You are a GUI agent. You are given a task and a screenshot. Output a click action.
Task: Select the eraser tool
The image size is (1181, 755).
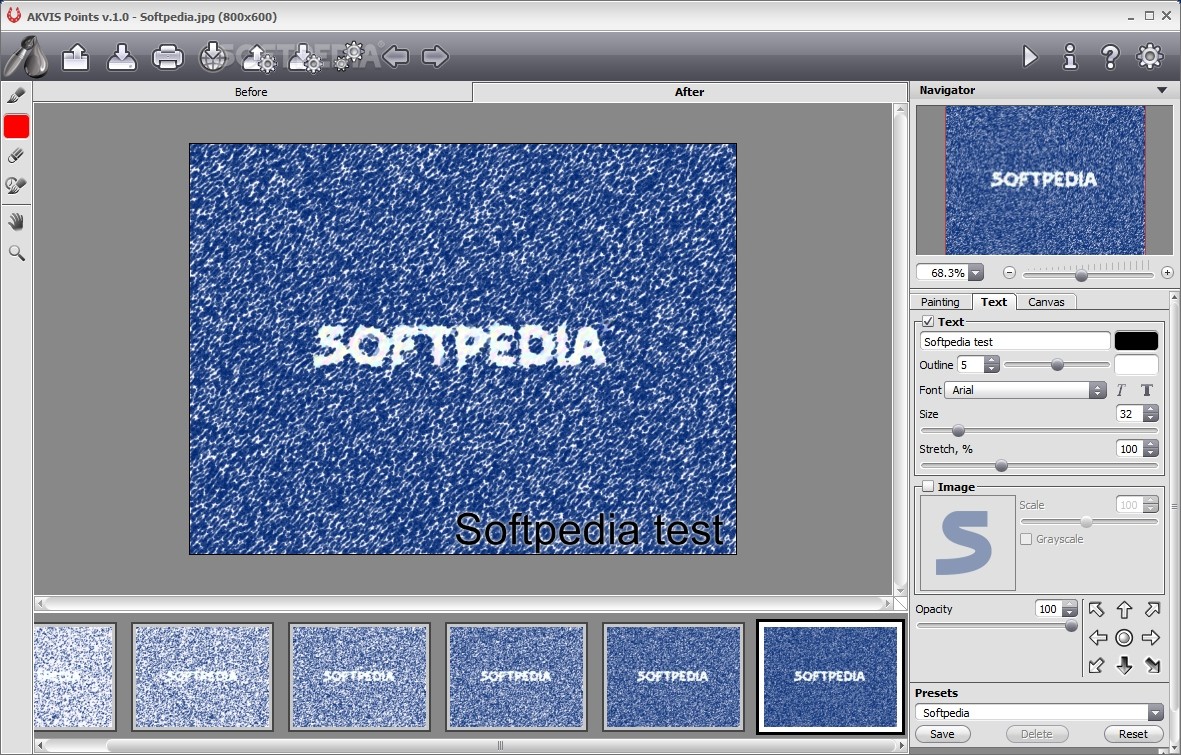[x=16, y=156]
